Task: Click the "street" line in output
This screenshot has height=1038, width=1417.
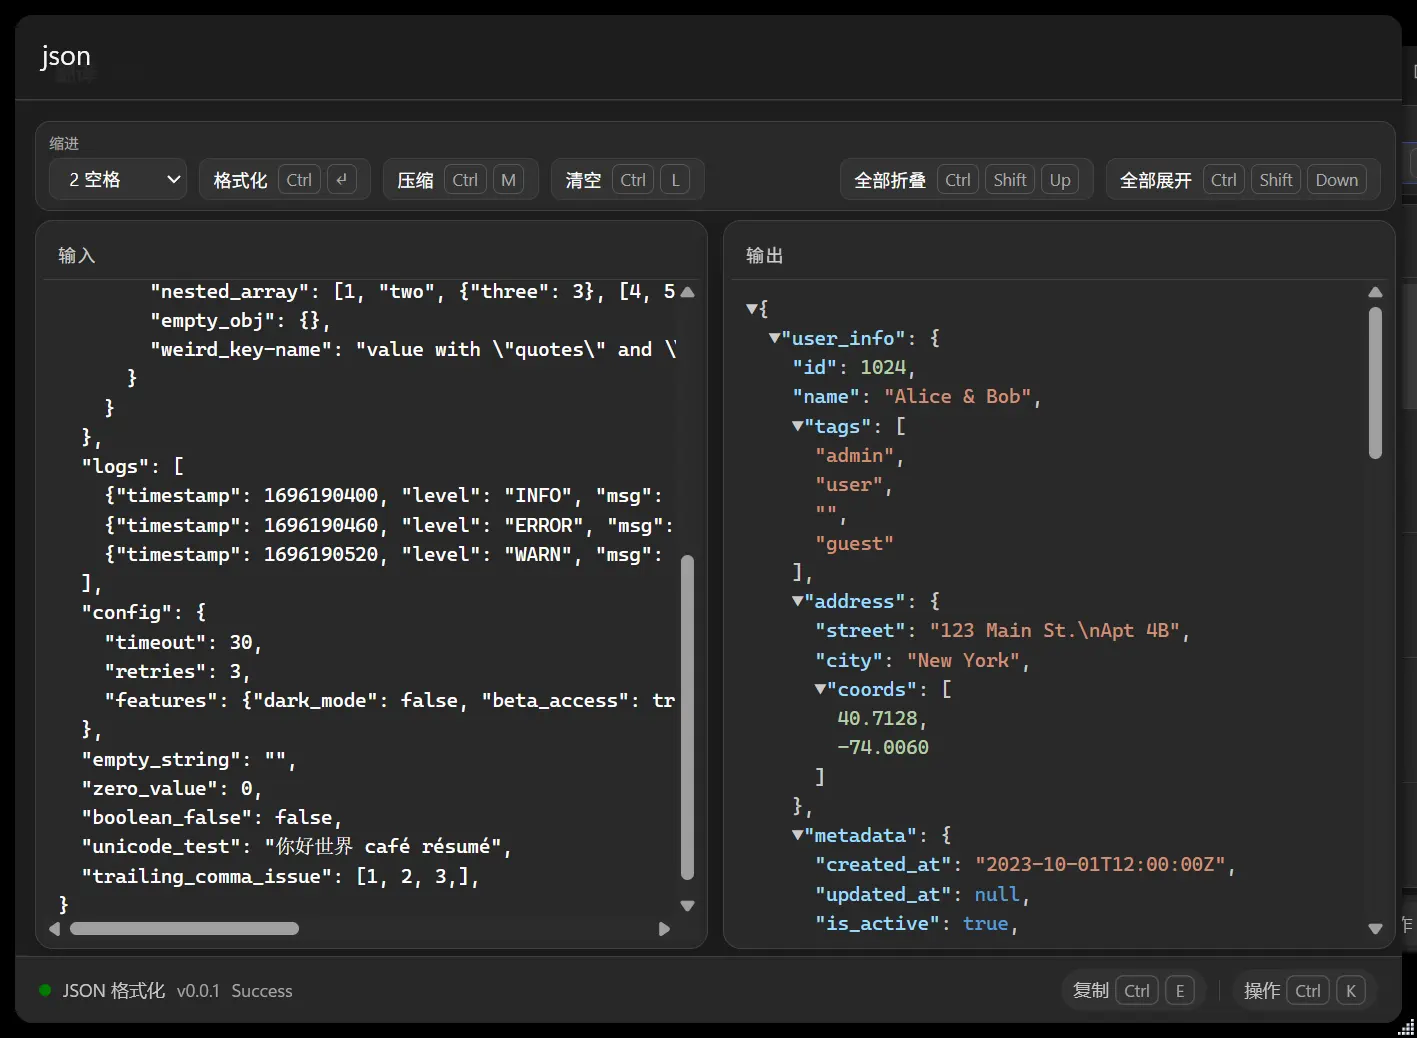Action: [x=1003, y=631]
